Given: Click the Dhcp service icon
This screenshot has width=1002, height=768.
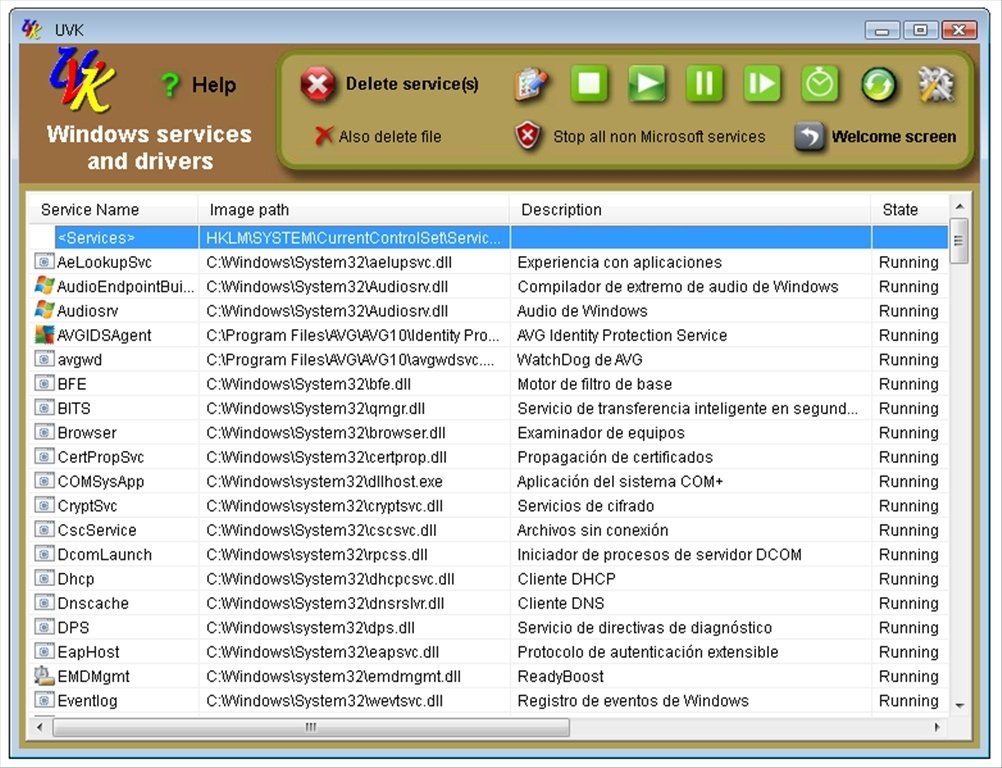Looking at the screenshot, I should (43, 578).
